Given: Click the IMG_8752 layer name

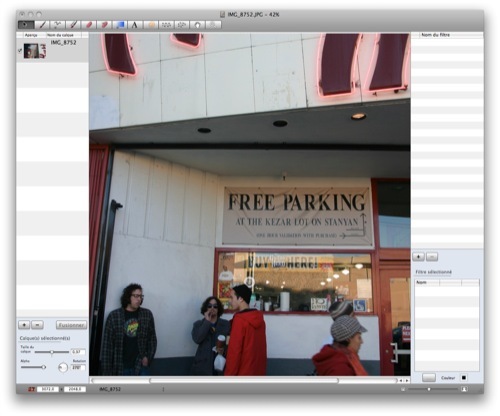Looking at the screenshot, I should click(x=63, y=43).
